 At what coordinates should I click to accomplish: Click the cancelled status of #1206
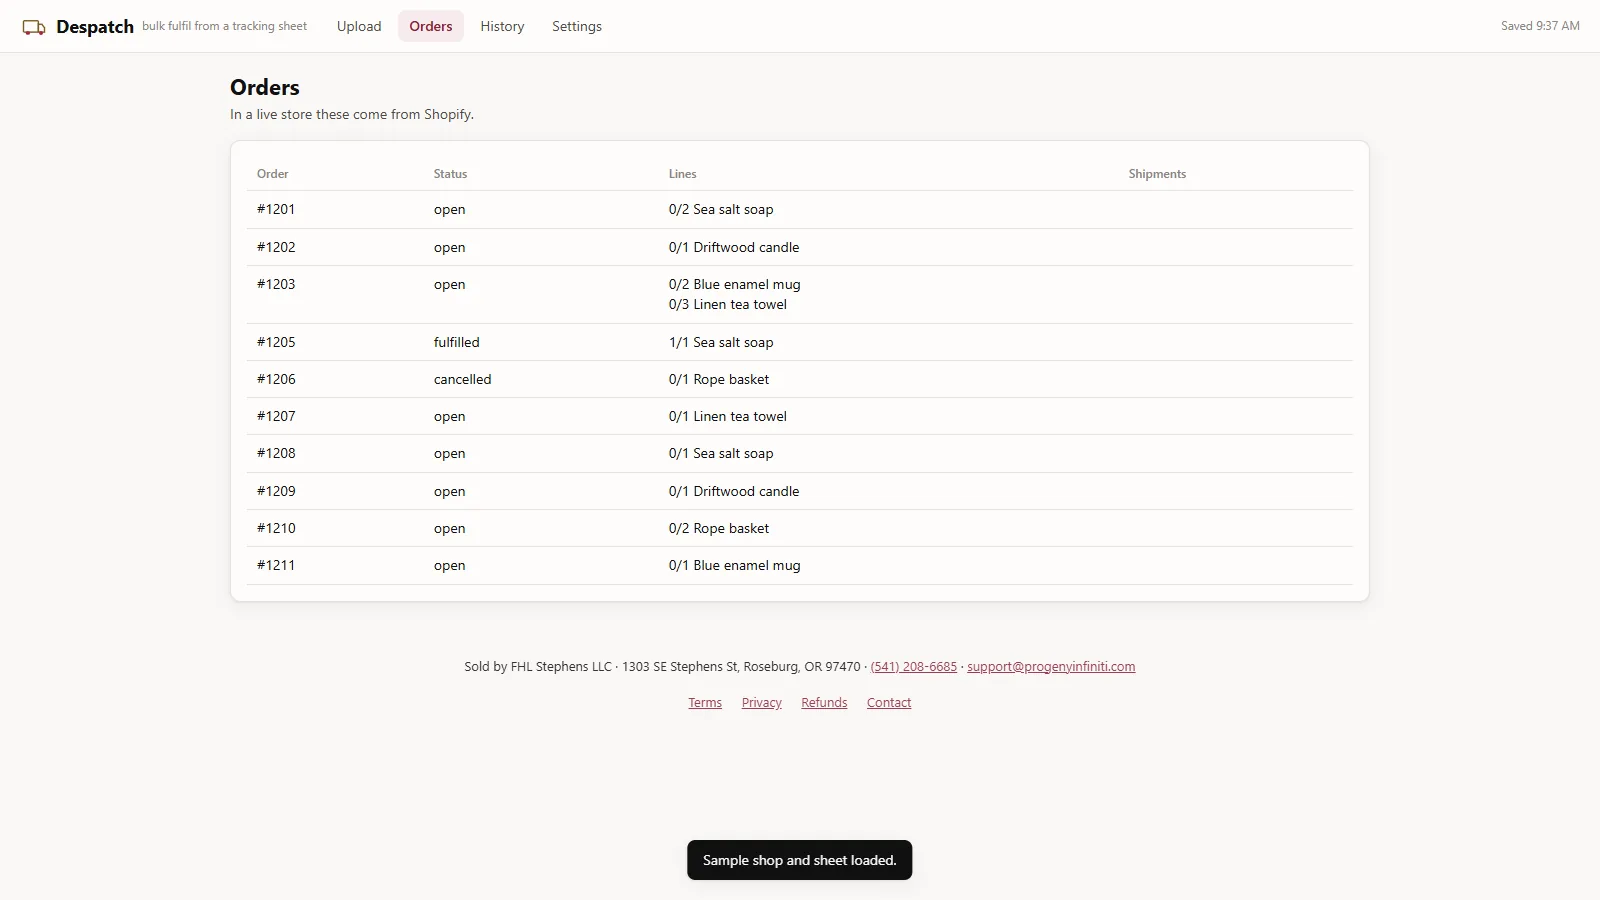(463, 379)
